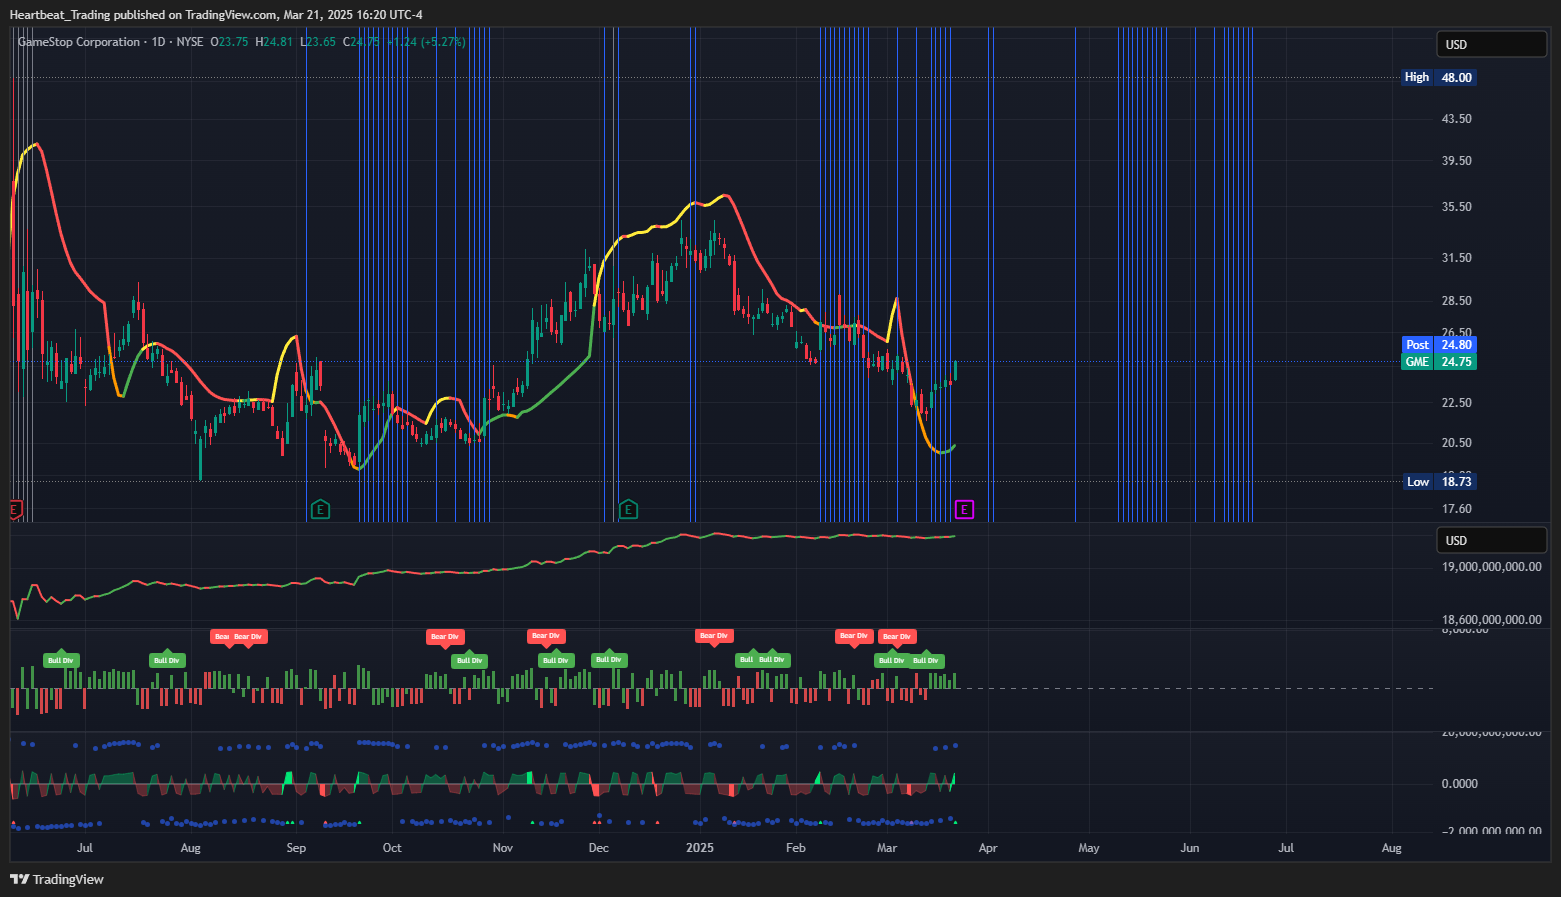Click the May label on the time axis

[x=1089, y=848]
